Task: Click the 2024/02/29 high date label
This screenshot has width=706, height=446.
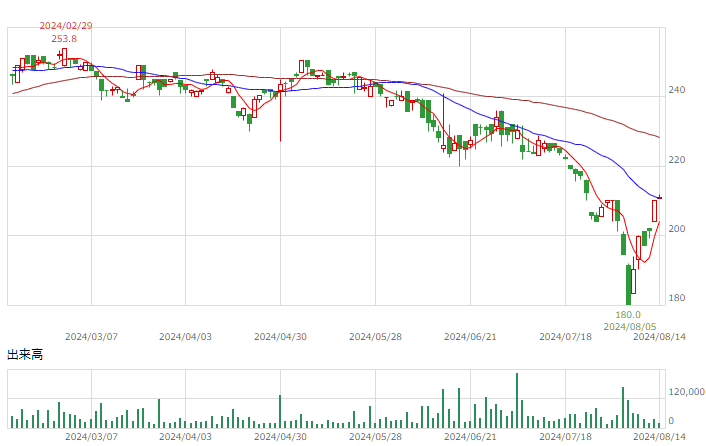Action: (x=66, y=26)
